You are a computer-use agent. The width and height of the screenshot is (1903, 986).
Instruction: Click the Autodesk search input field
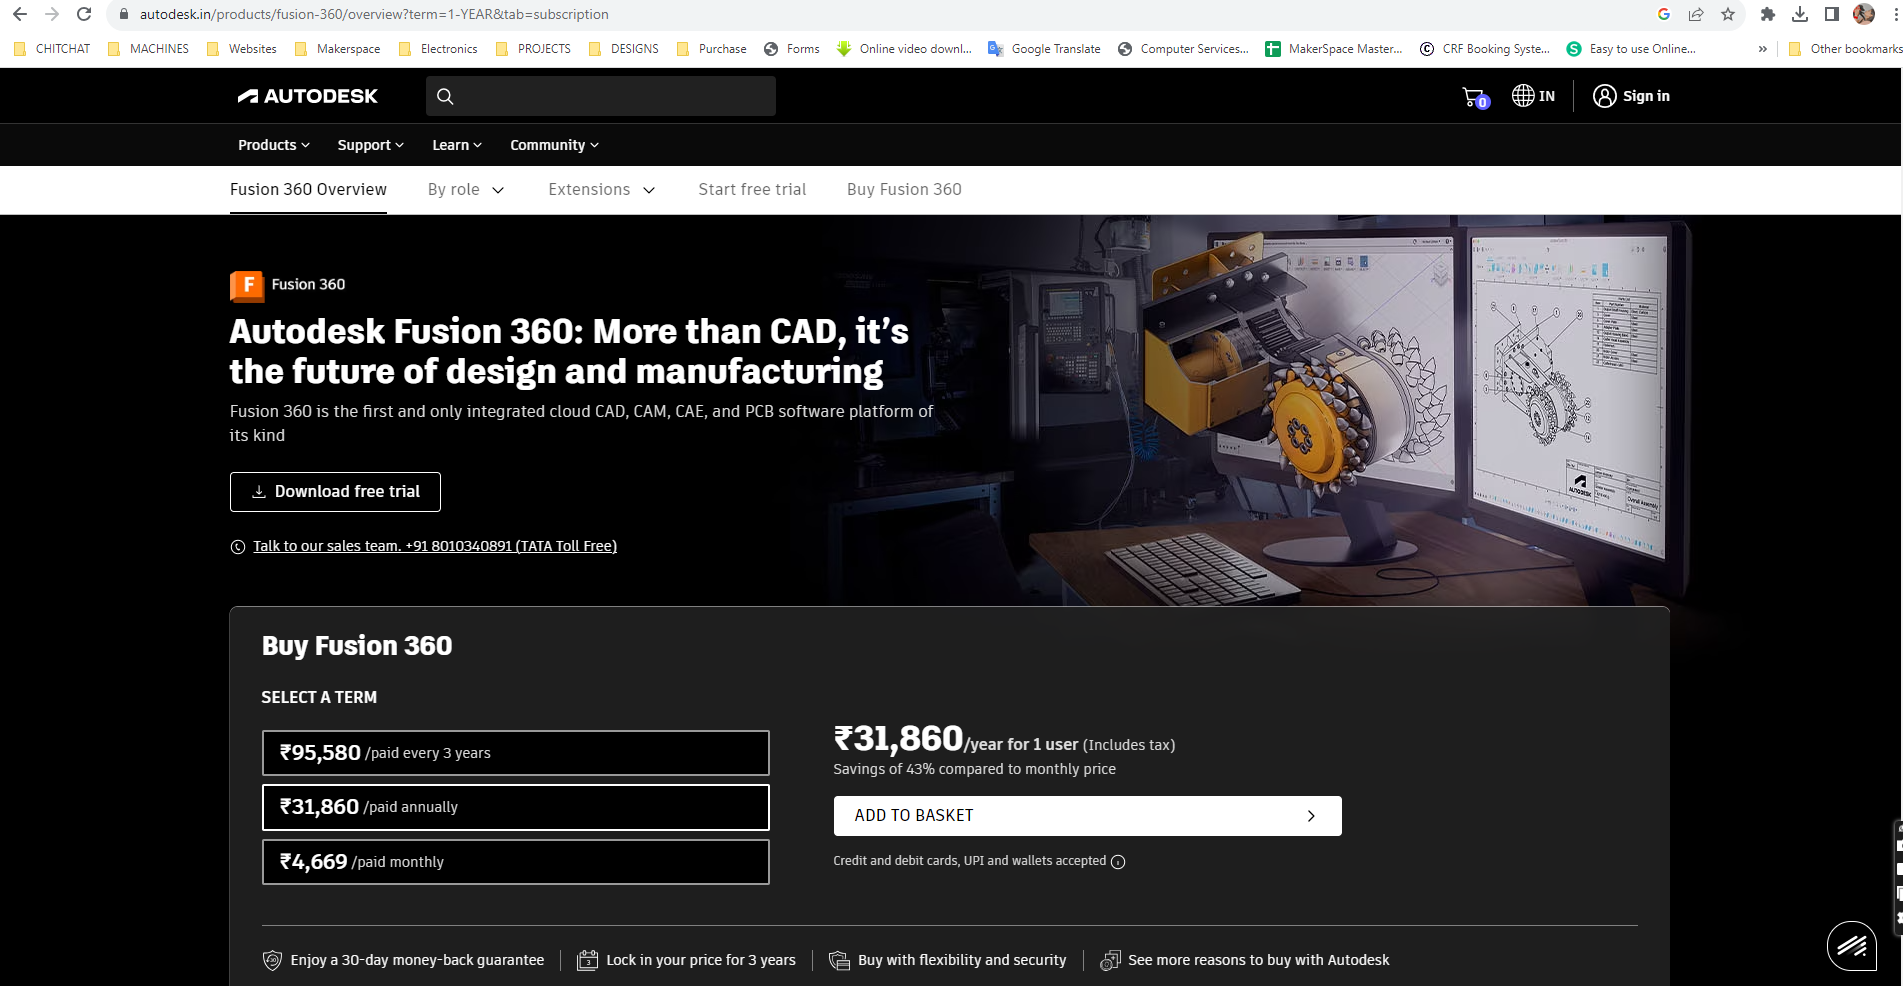click(x=600, y=96)
